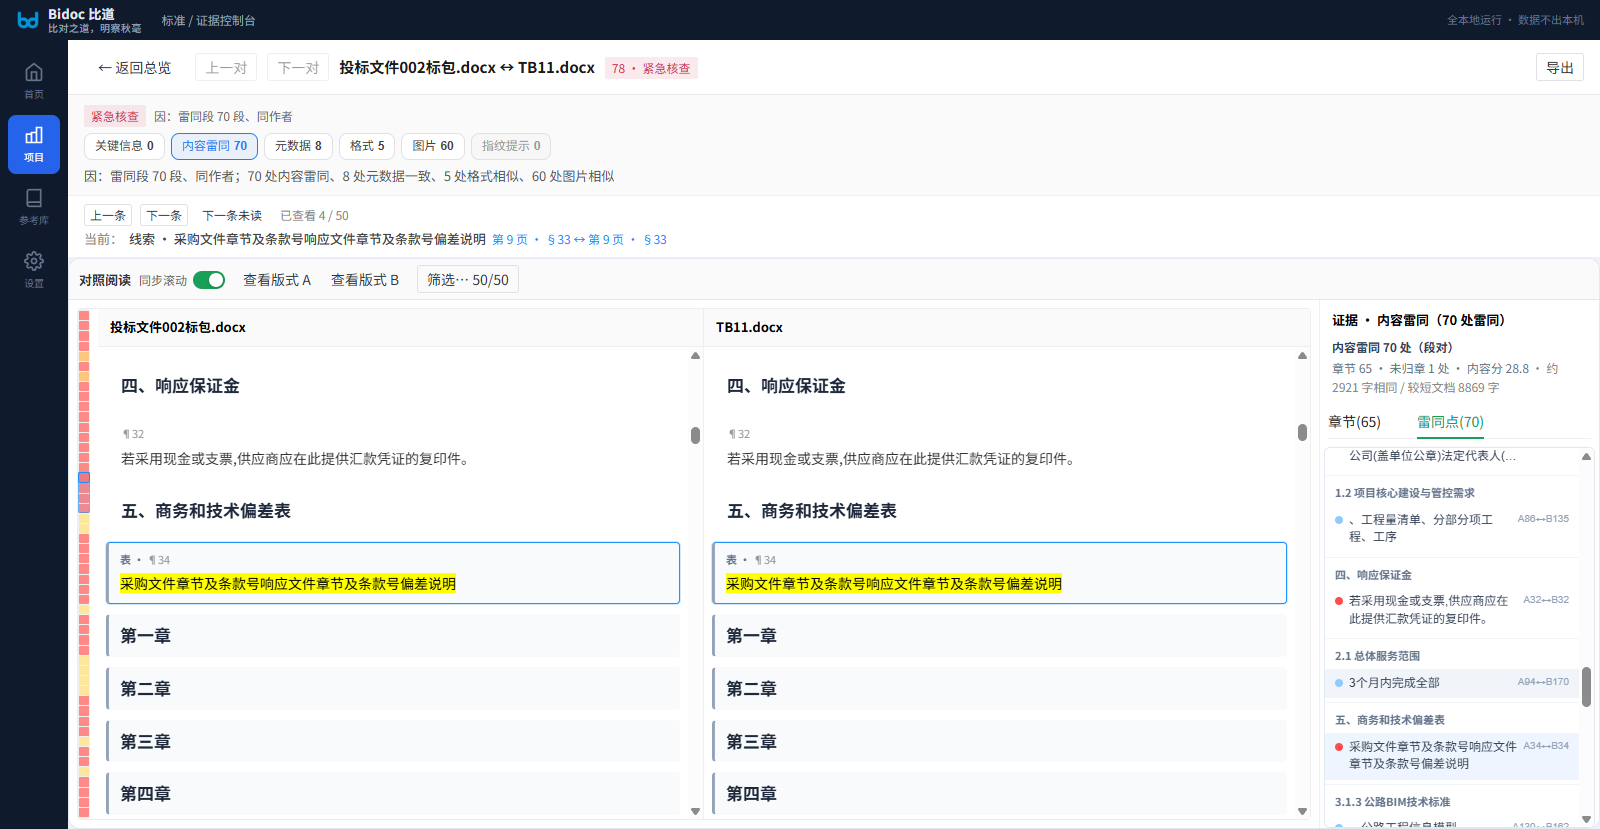Click highlighted text in right document ¶34
Viewport: 1600px width, 829px height.
click(894, 584)
